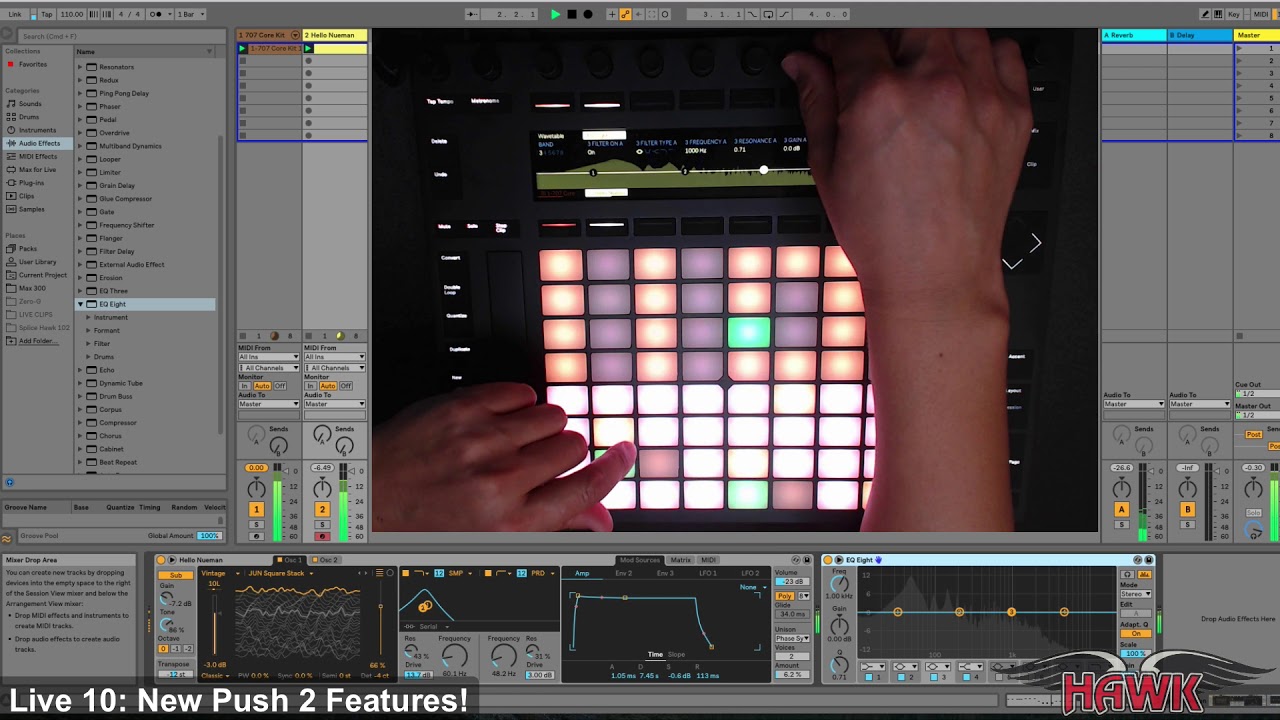1280x720 pixels.
Task: Open the Instruments browser category
Action: (37, 130)
